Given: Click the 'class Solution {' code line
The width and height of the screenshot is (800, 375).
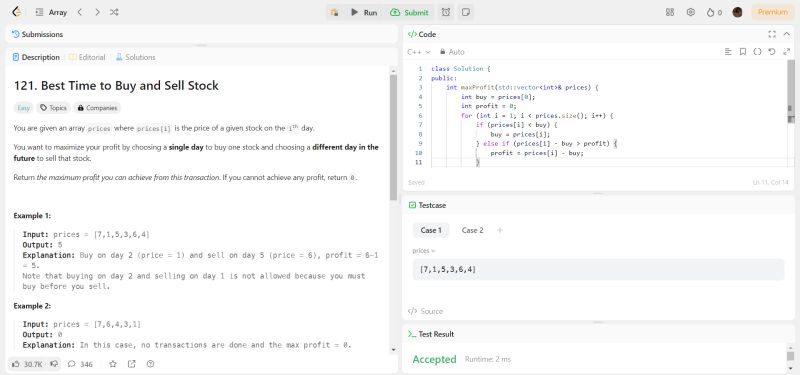Looking at the screenshot, I should pos(460,68).
